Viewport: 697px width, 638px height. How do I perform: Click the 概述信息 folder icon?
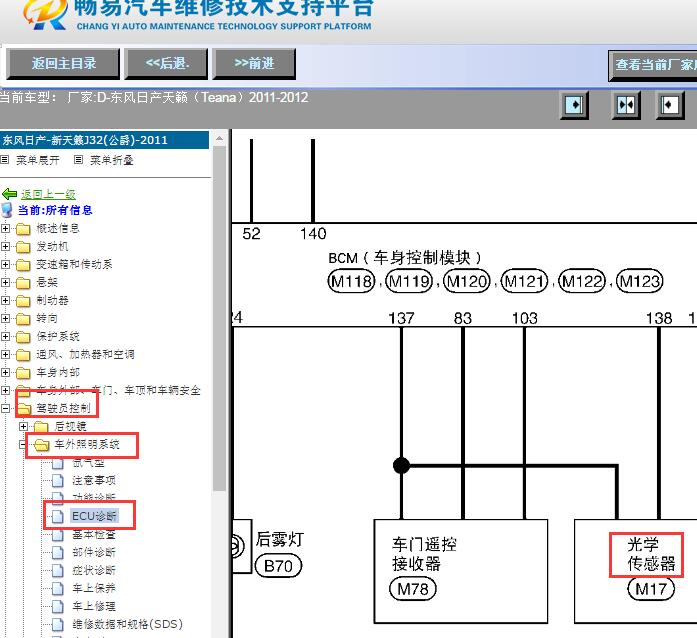click(23, 229)
